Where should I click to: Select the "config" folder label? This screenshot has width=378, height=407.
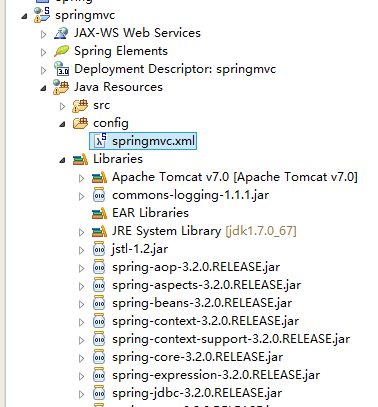[x=111, y=124]
